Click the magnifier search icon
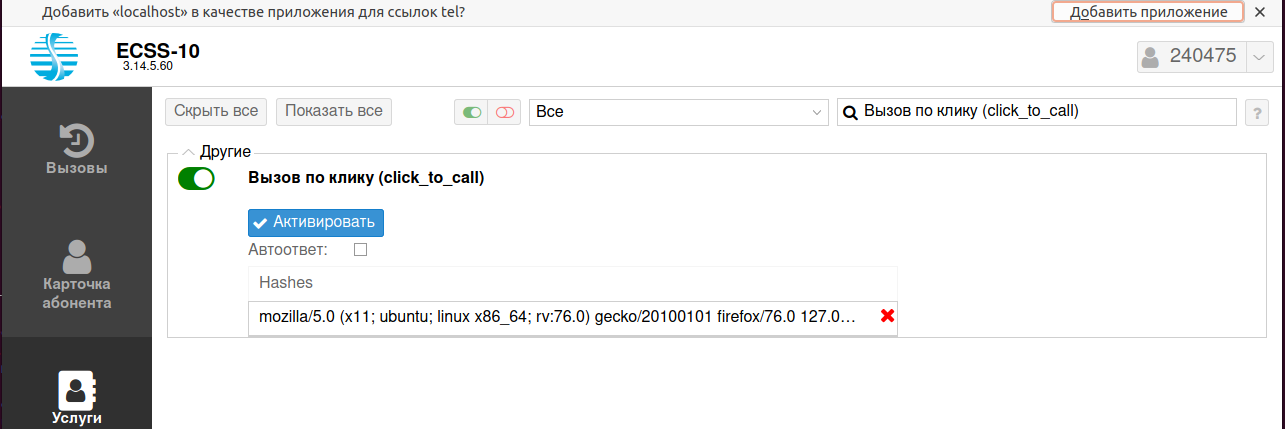 pyautogui.click(x=850, y=113)
